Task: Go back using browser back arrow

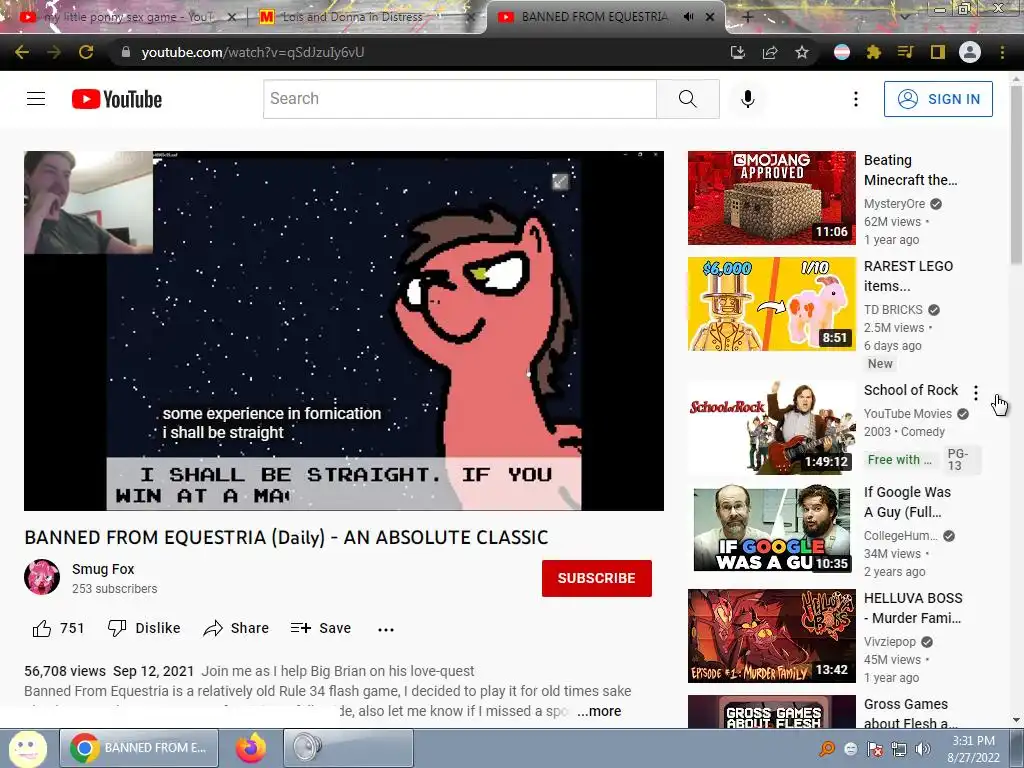Action: (22, 52)
